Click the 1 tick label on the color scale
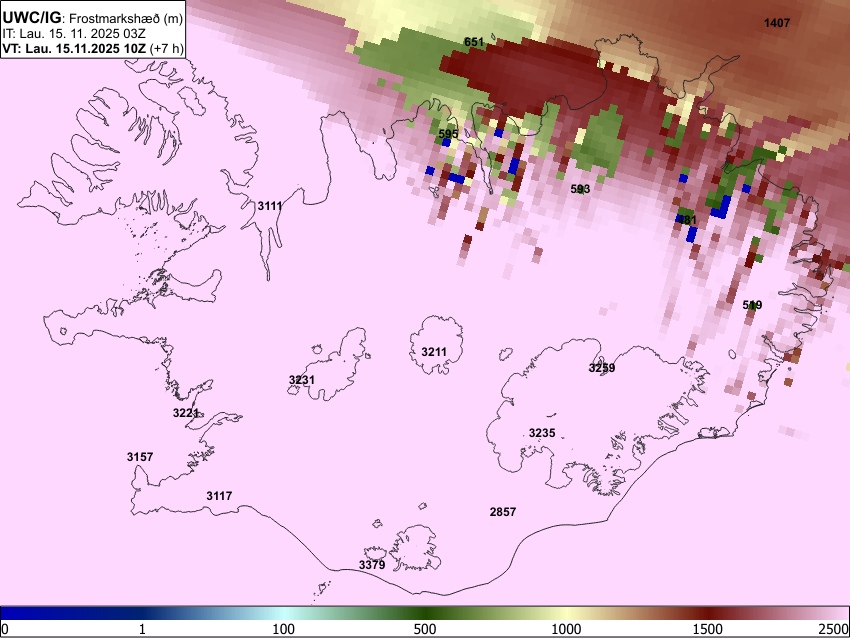850x638 pixels. coord(142,629)
